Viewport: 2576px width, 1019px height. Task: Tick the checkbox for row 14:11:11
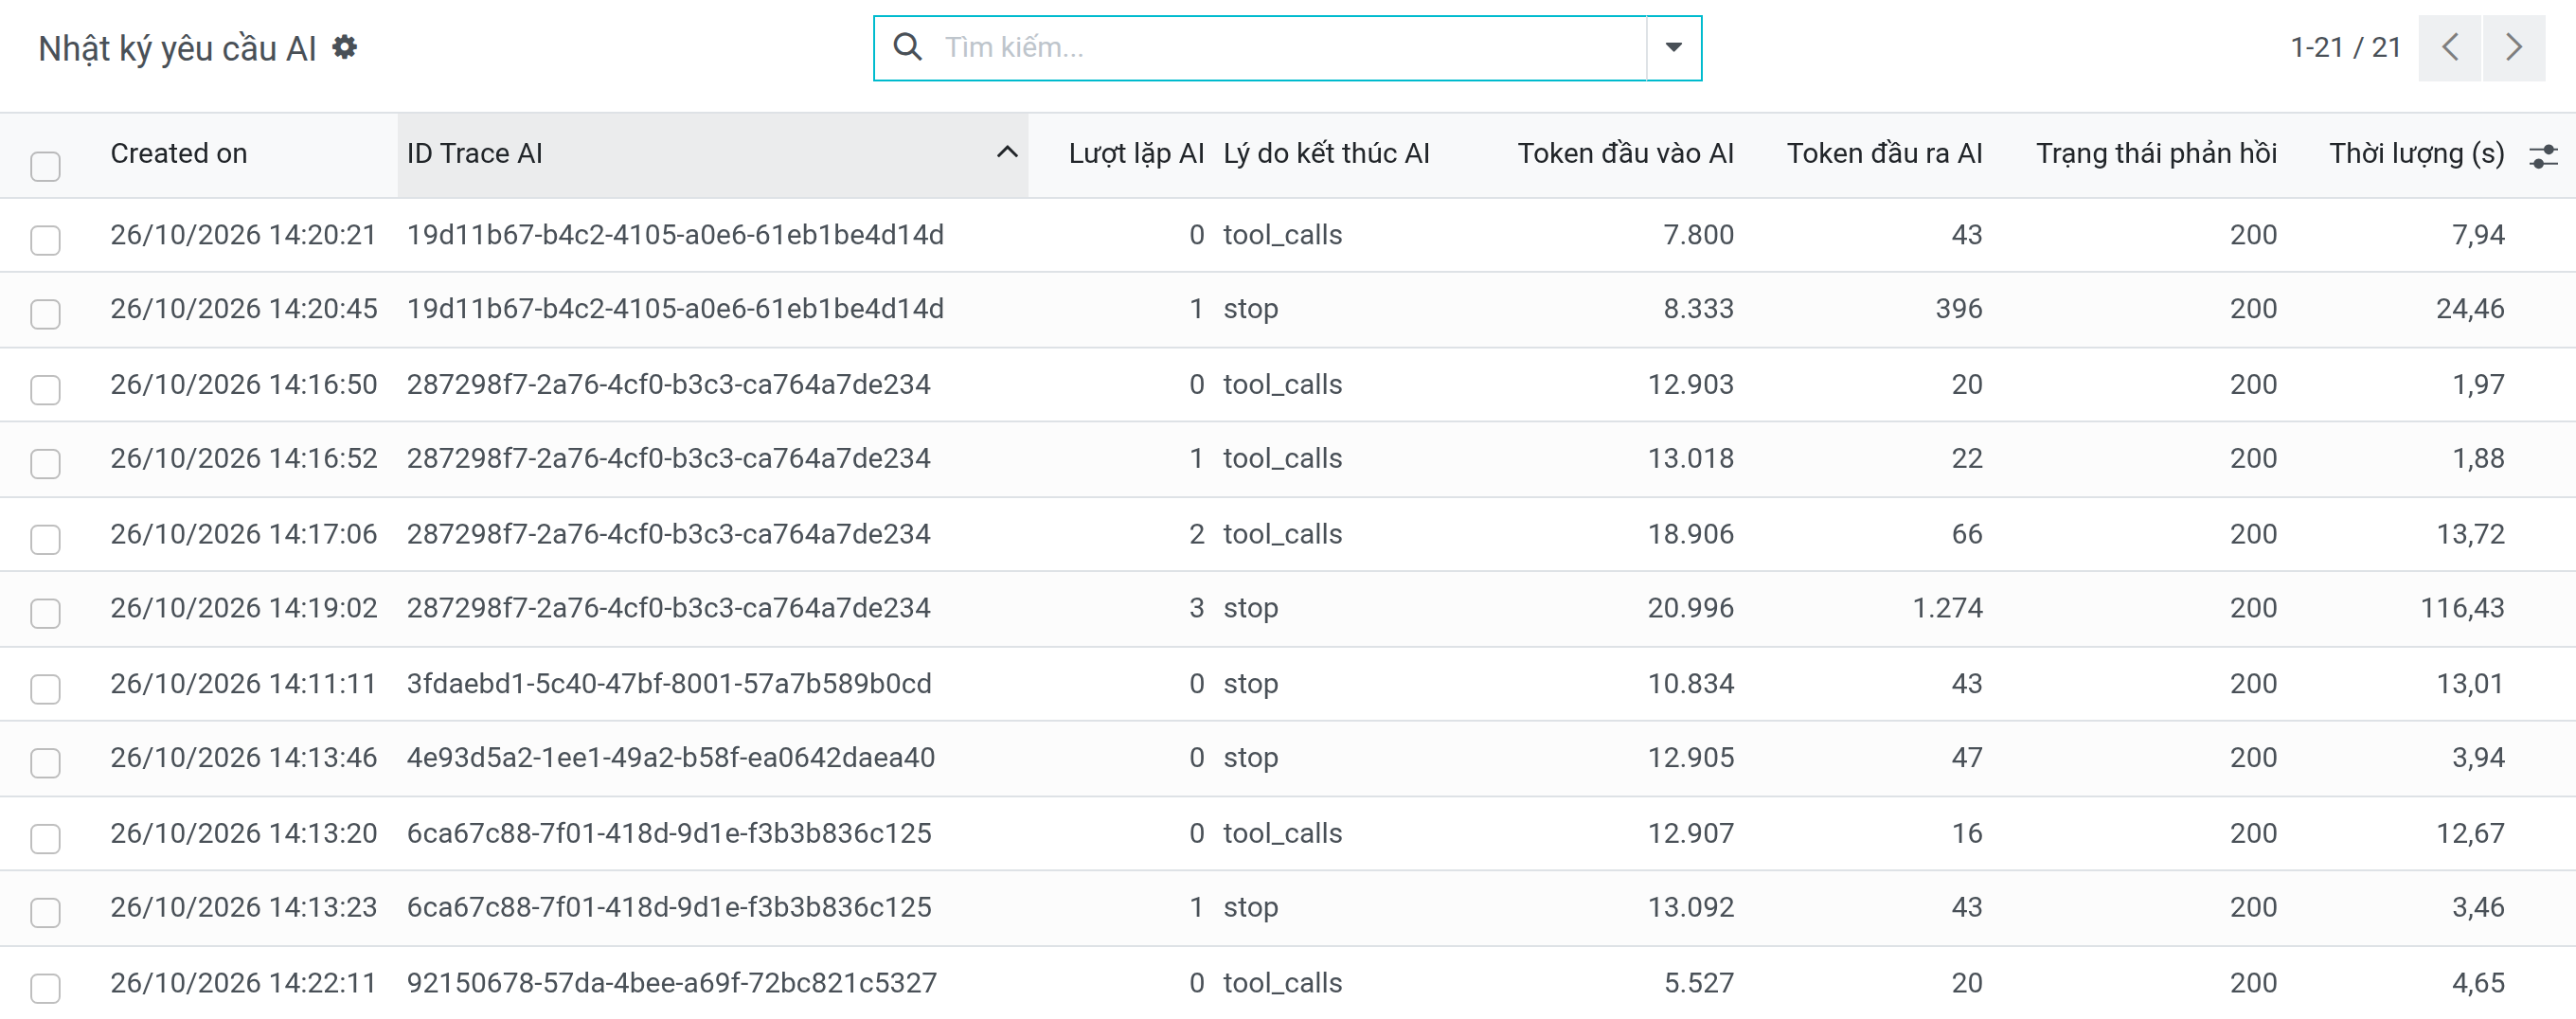tap(45, 689)
